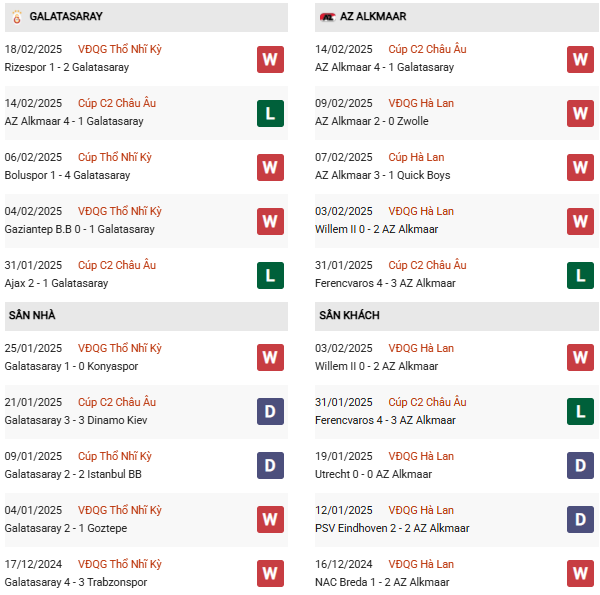Click the Galatasaray 2 - 2 Istanbul BB row
Viewport: 600px width, 595px height.
[x=65, y=475]
